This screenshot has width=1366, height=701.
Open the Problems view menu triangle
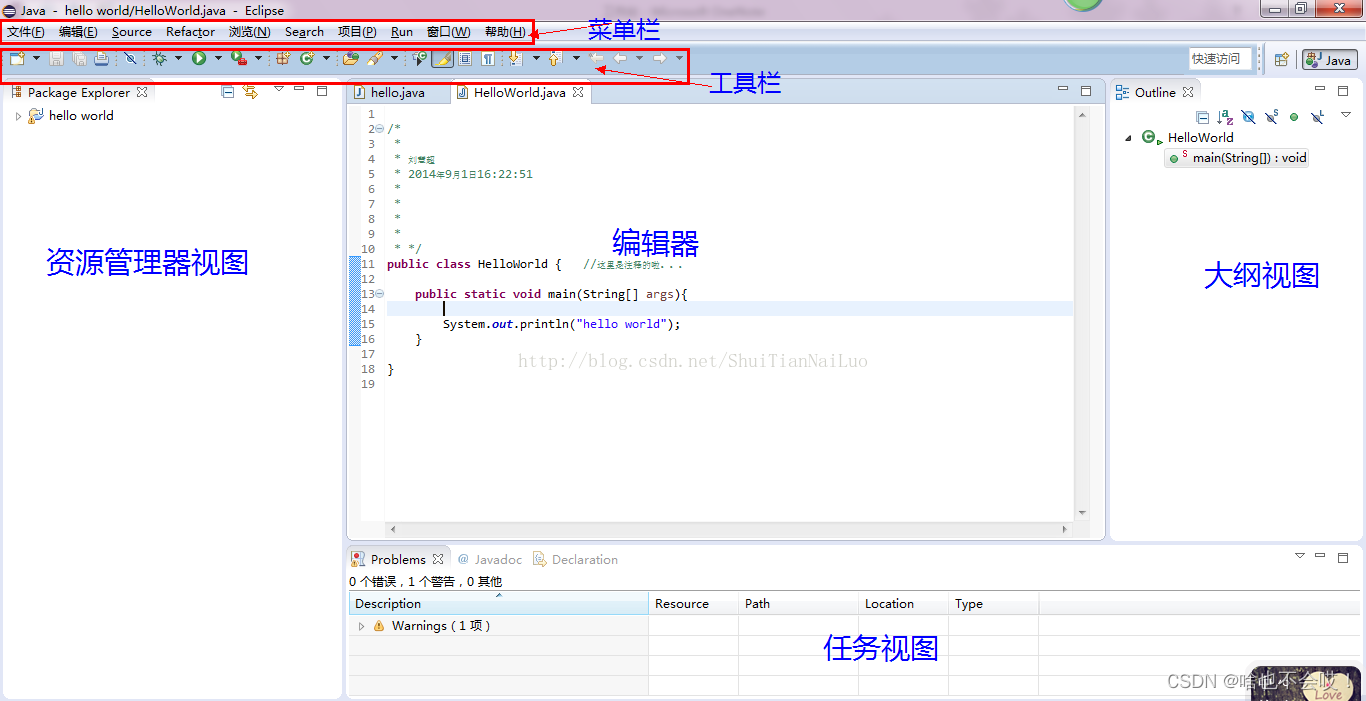click(1300, 556)
